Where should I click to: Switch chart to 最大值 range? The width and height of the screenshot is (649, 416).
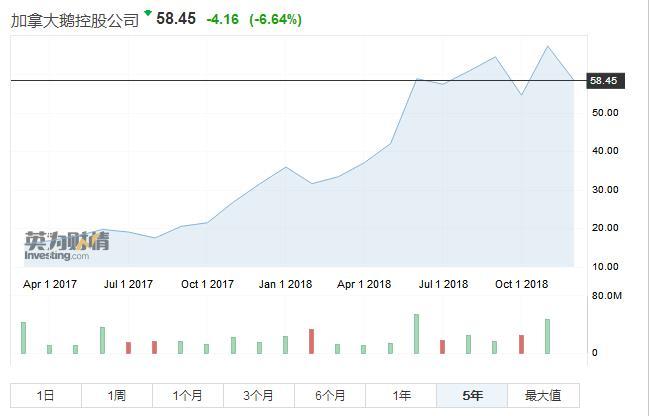coord(543,395)
